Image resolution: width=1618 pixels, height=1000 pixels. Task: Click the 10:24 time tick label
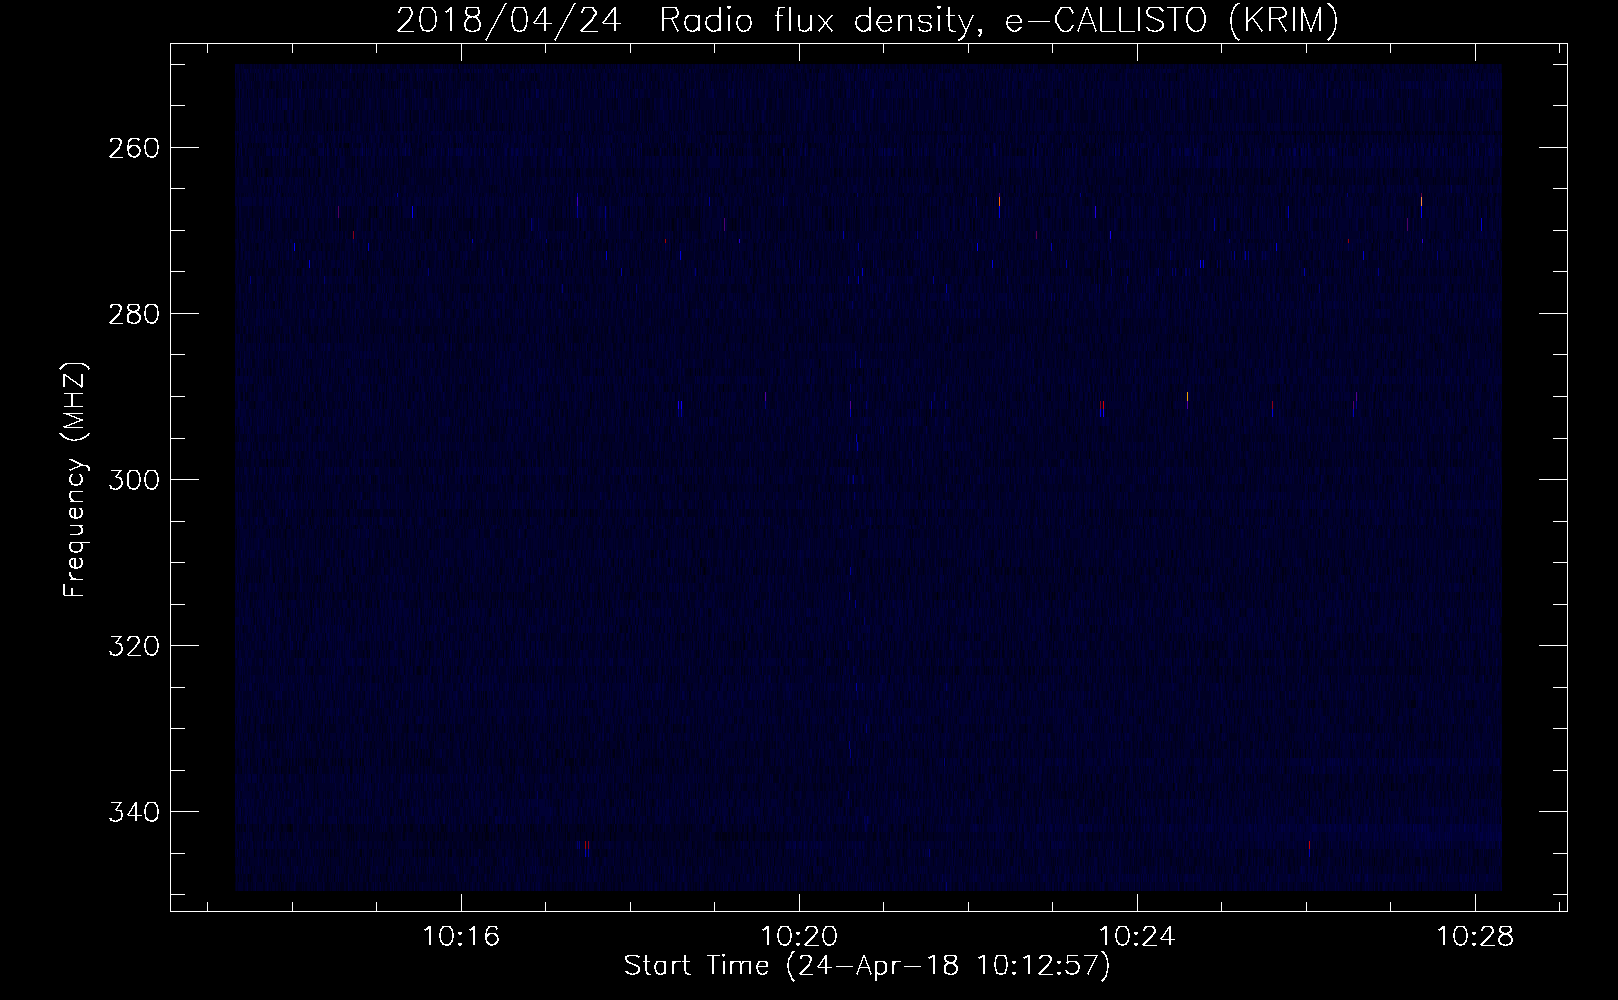click(x=1137, y=937)
